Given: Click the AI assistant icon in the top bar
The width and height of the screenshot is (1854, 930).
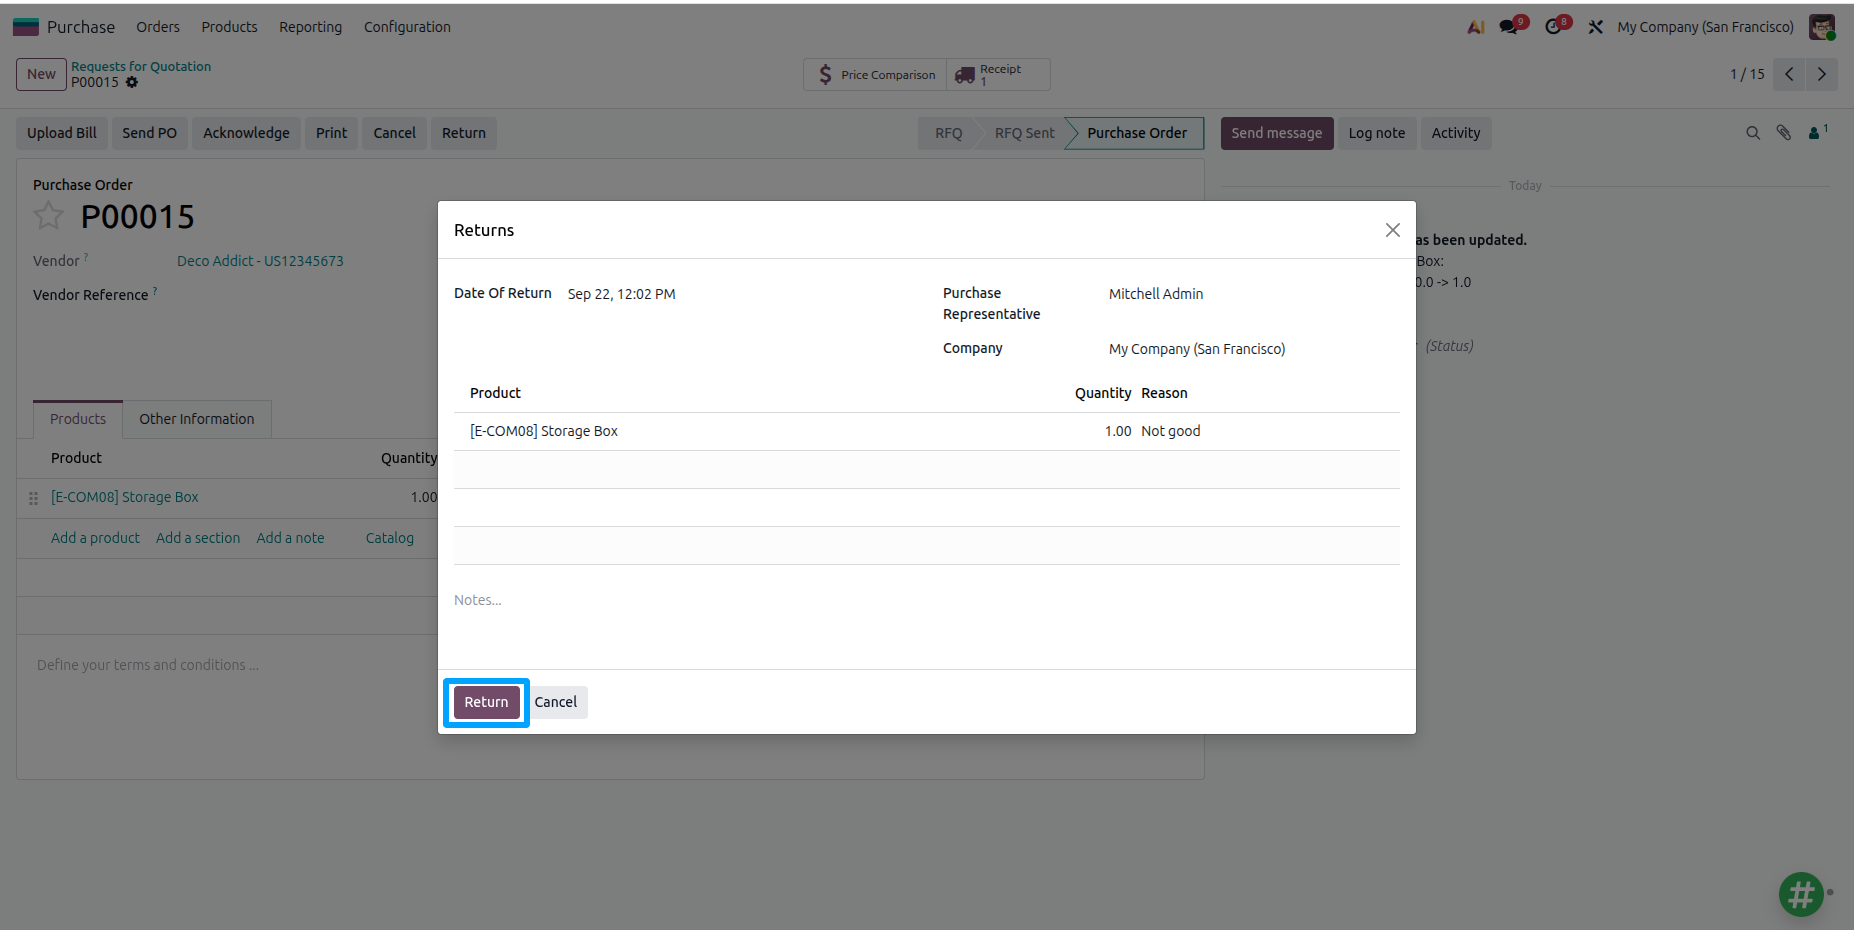Looking at the screenshot, I should [1476, 27].
